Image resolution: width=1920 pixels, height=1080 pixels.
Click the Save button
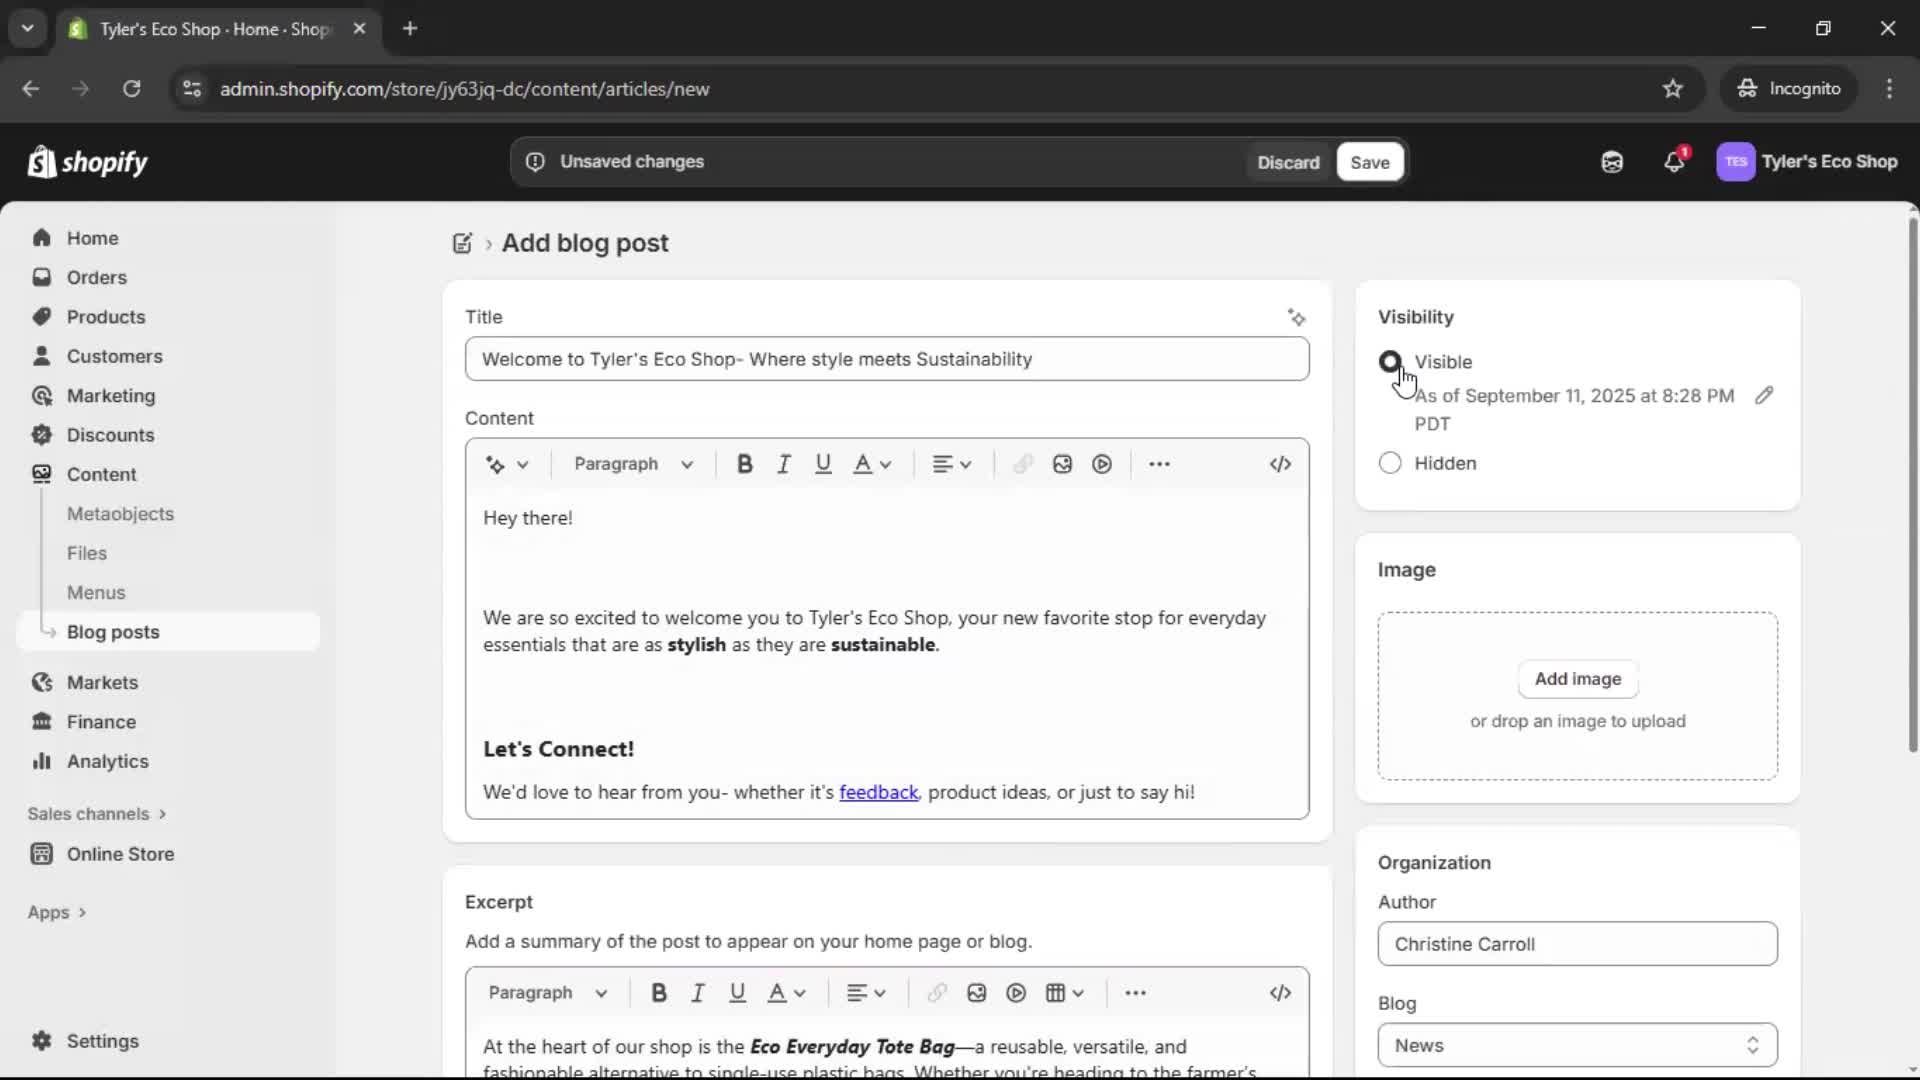tap(1368, 161)
